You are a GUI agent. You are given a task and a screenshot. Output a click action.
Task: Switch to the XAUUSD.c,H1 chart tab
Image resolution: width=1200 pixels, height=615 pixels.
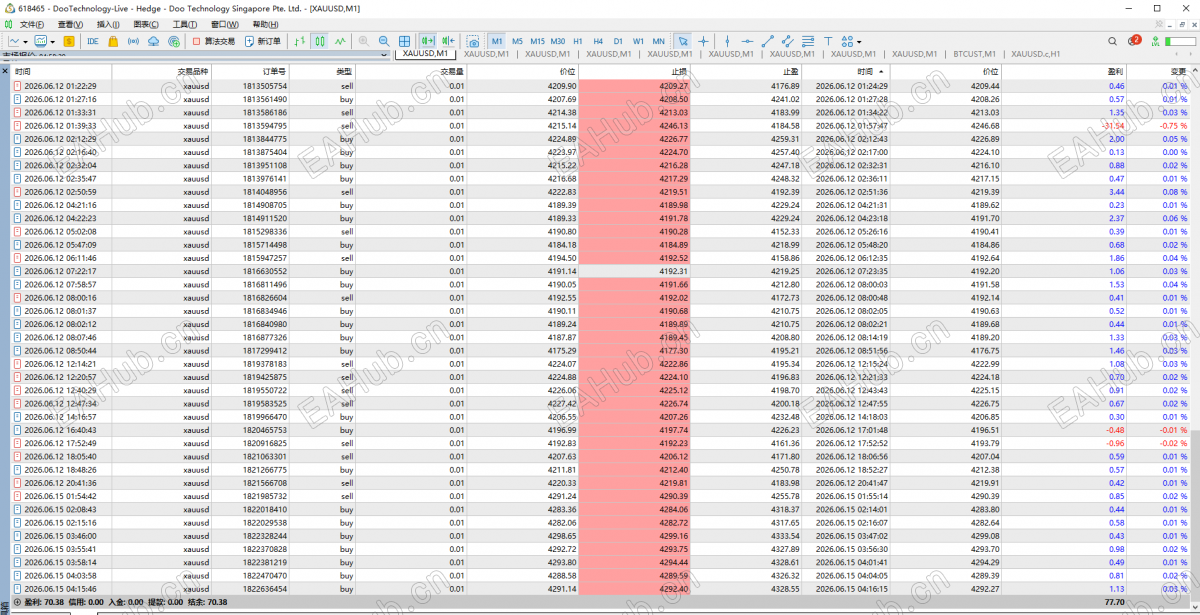[1037, 54]
